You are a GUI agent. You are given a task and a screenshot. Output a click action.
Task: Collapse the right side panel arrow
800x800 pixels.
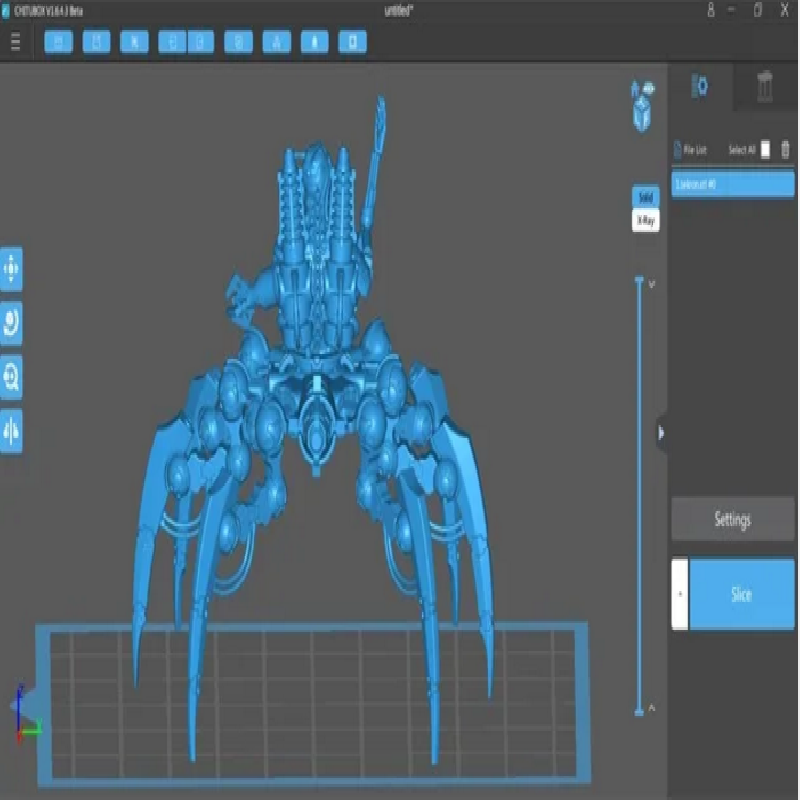pyautogui.click(x=661, y=432)
